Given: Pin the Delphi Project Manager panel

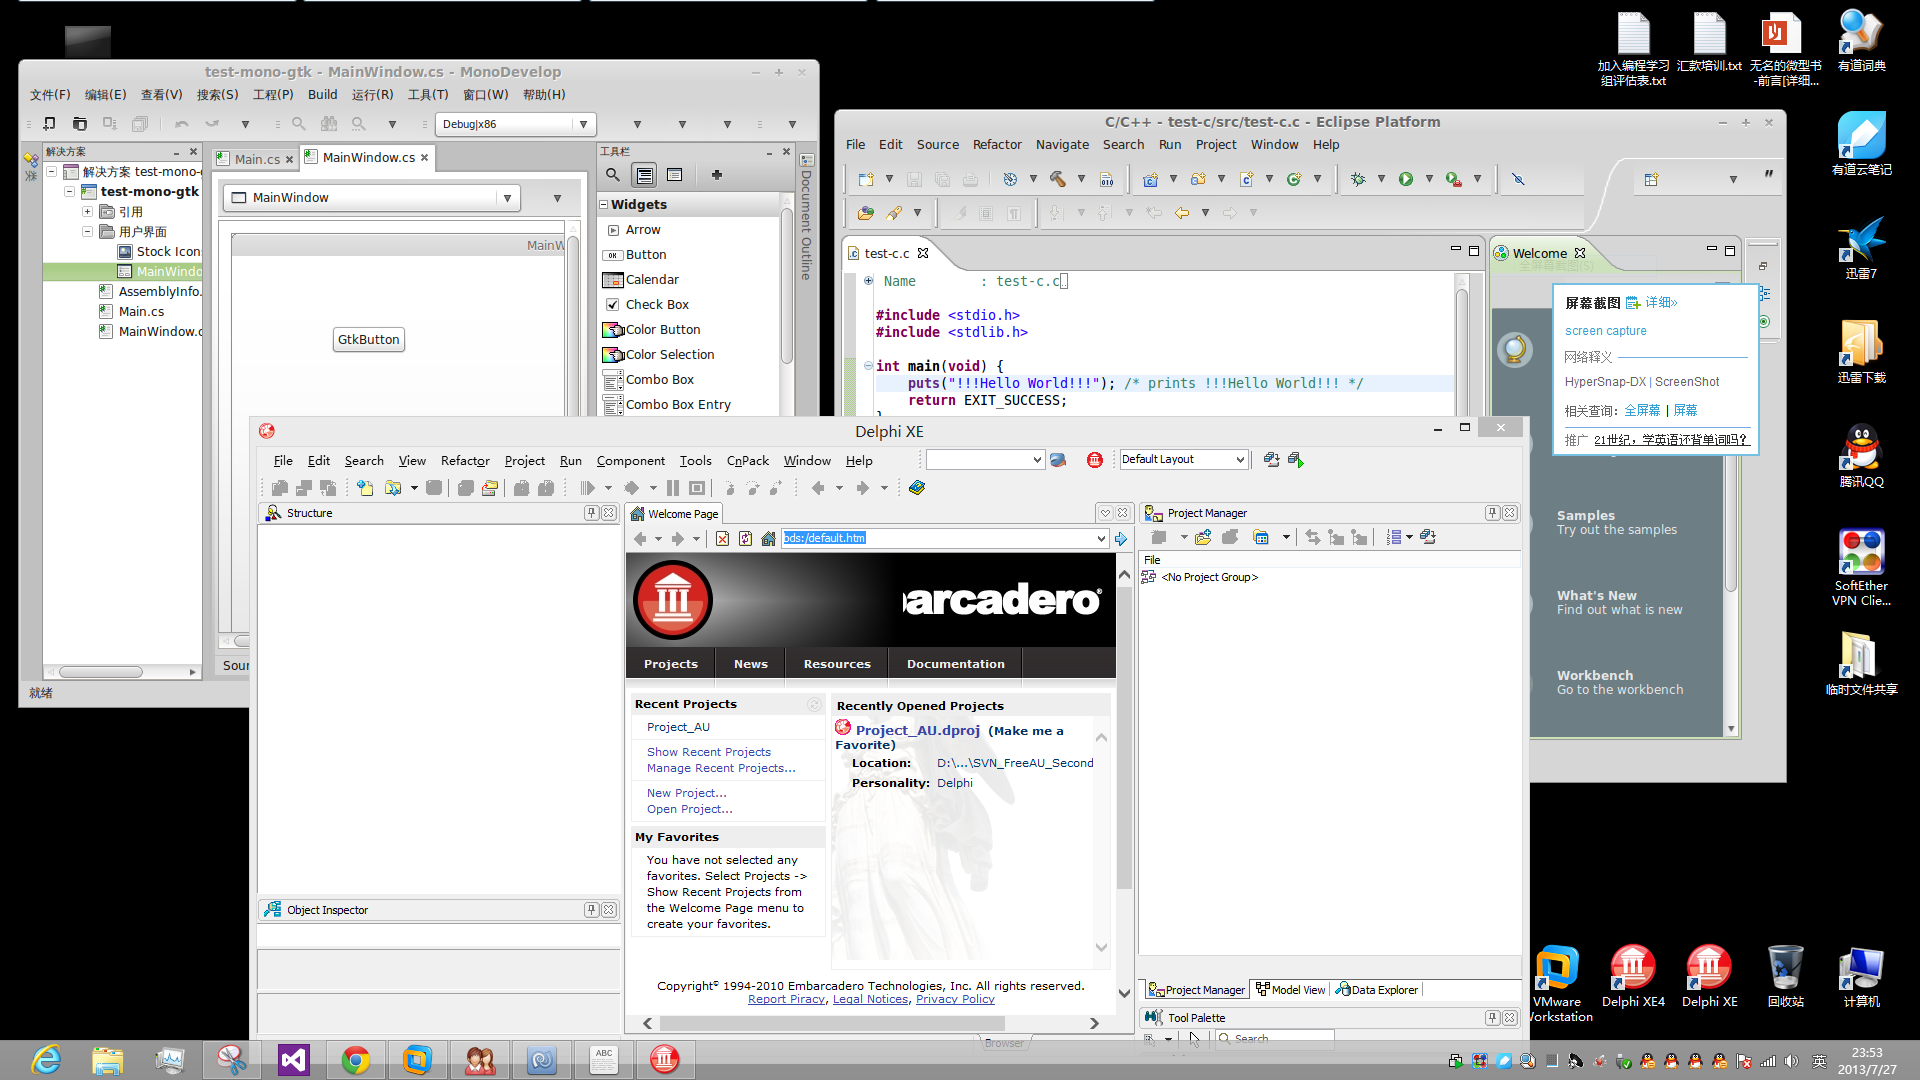Looking at the screenshot, I should [1492, 513].
